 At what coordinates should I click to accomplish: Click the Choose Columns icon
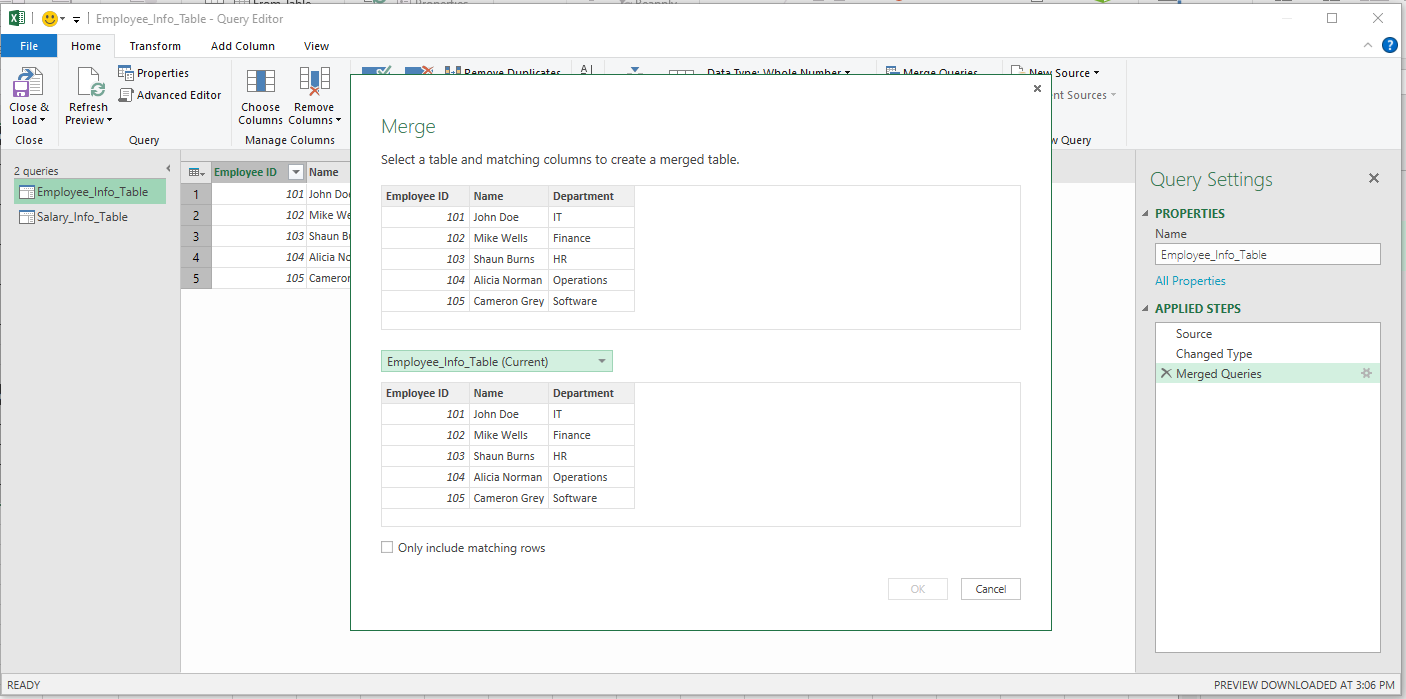pos(260,84)
